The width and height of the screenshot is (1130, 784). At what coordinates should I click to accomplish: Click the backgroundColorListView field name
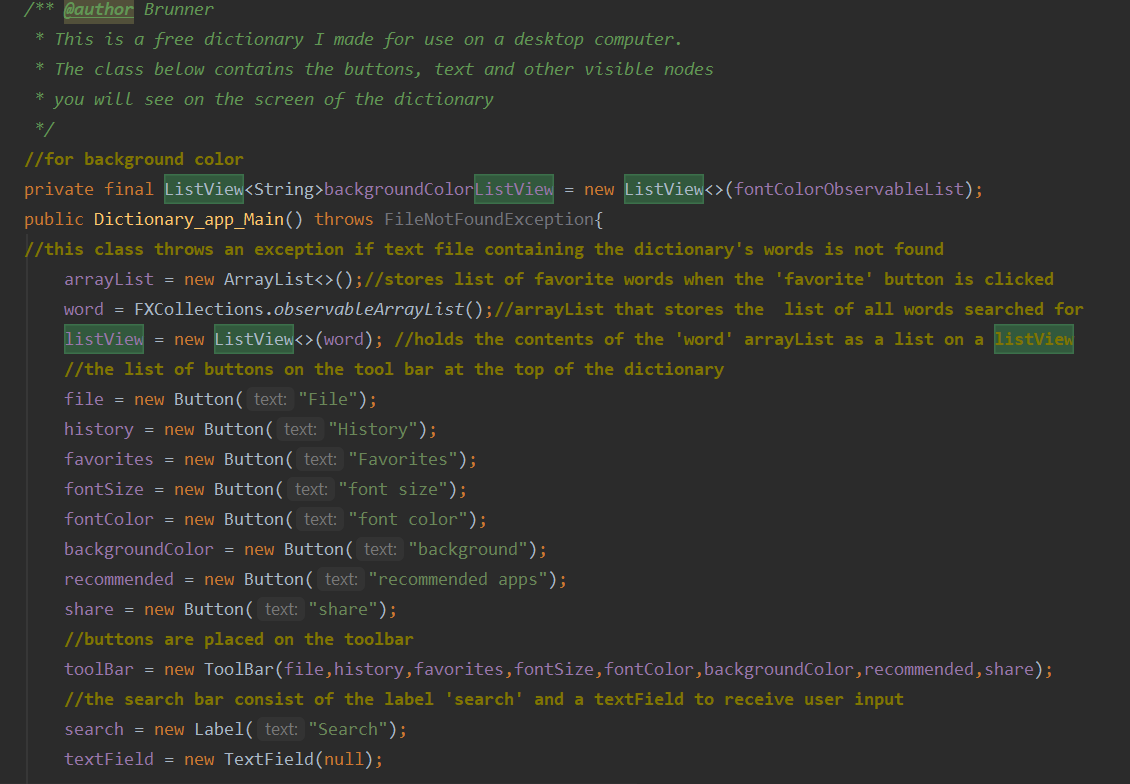click(439, 190)
